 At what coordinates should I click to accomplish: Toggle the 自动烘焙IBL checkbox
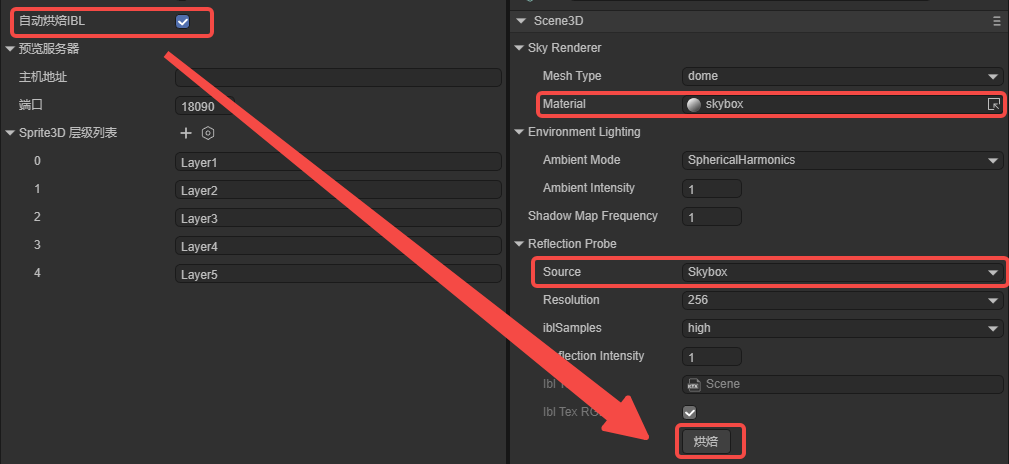[x=183, y=21]
